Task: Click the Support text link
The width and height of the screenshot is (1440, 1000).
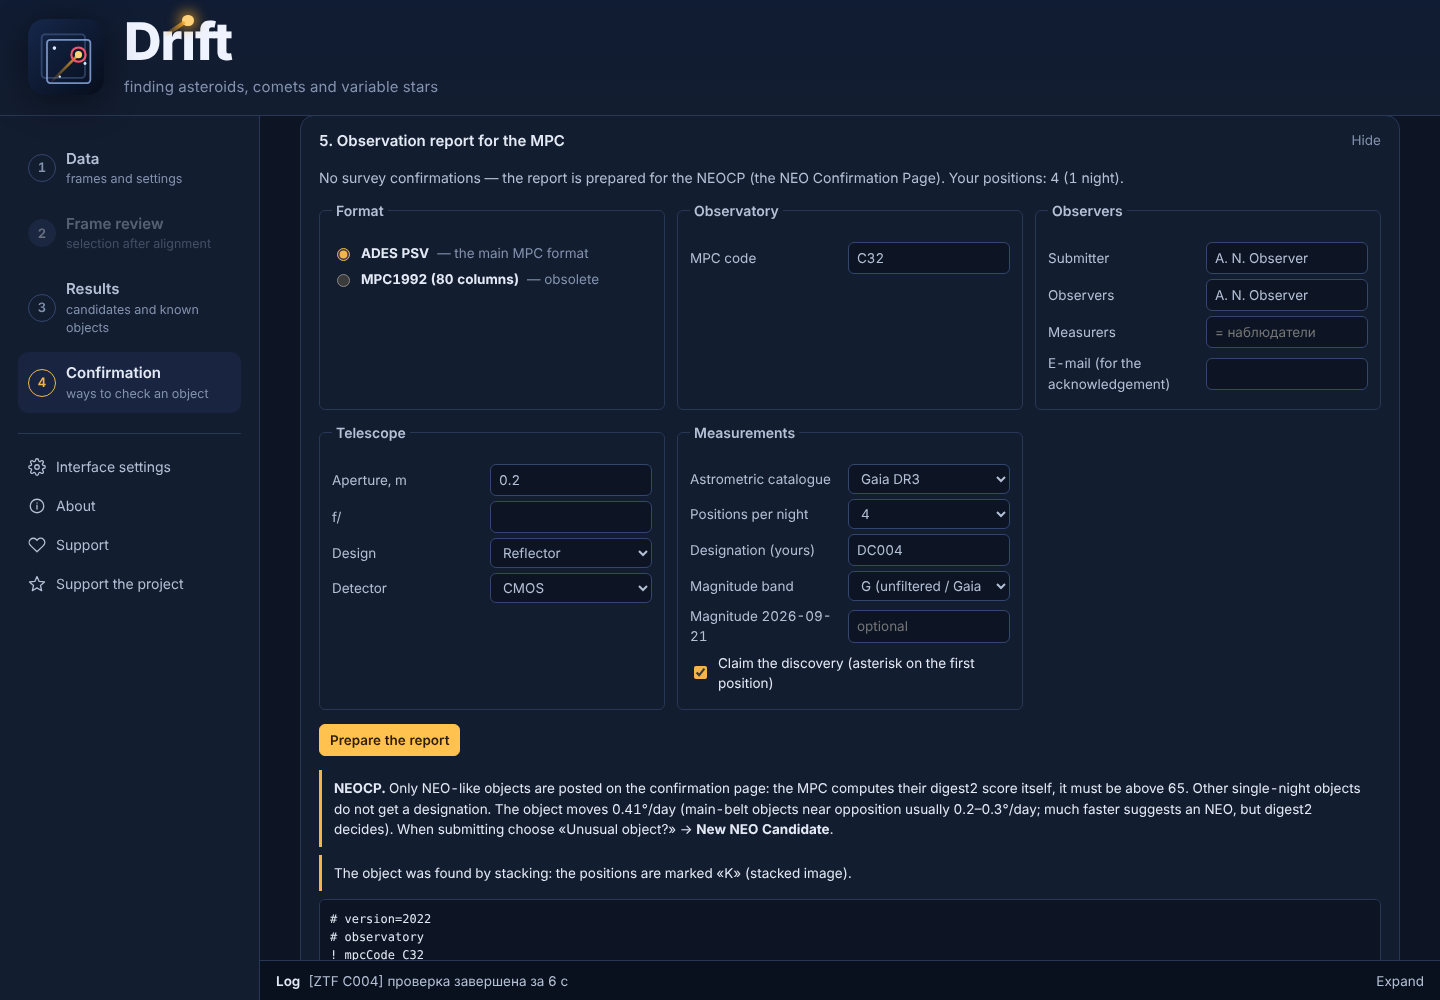Action: pos(82,545)
